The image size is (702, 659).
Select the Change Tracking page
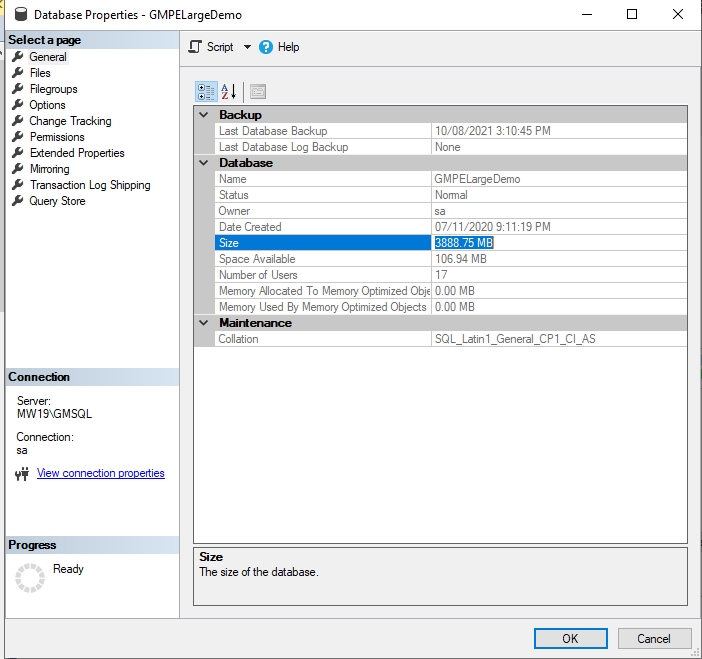[70, 121]
